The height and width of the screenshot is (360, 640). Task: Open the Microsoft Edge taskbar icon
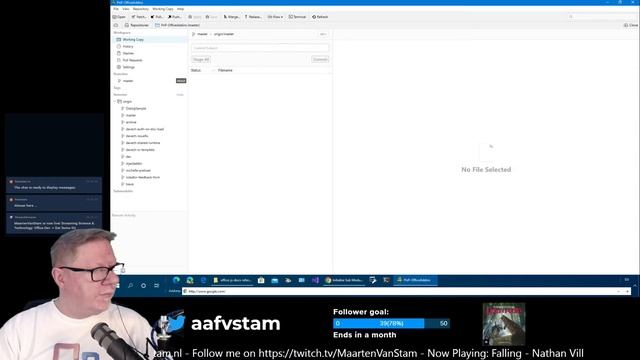click(176, 280)
